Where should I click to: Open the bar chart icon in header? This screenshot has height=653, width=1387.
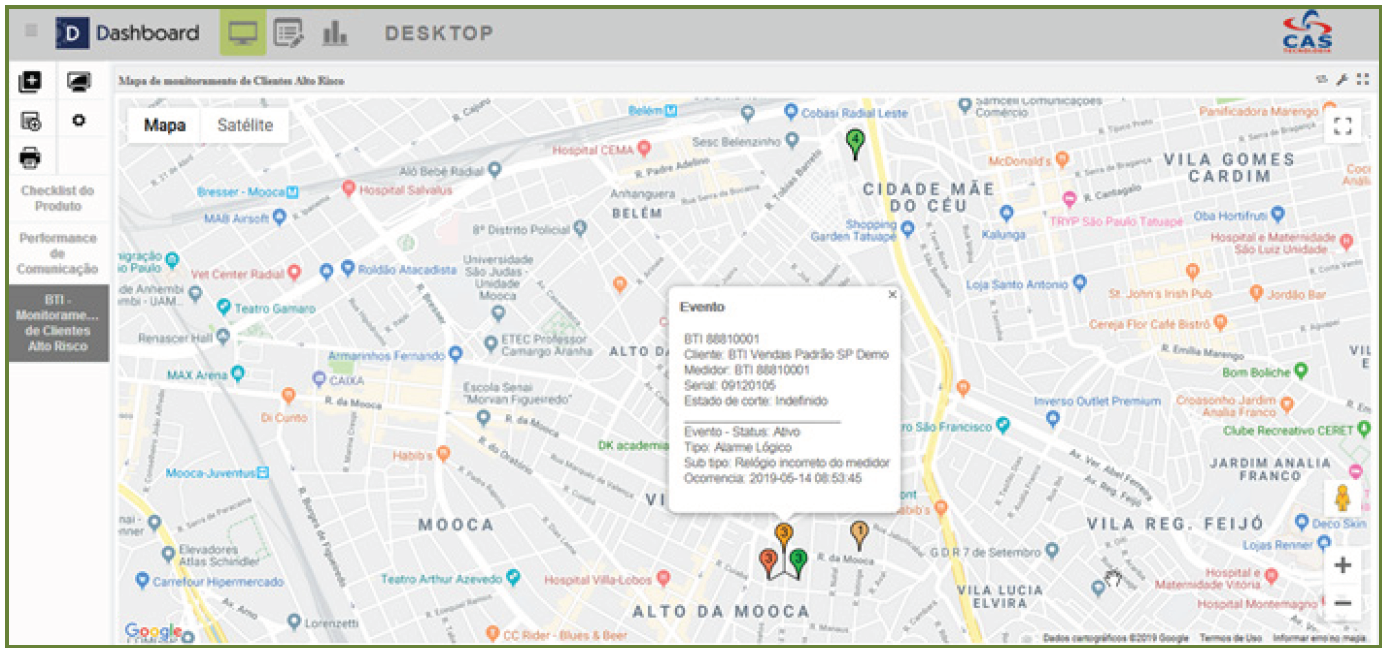pos(335,33)
